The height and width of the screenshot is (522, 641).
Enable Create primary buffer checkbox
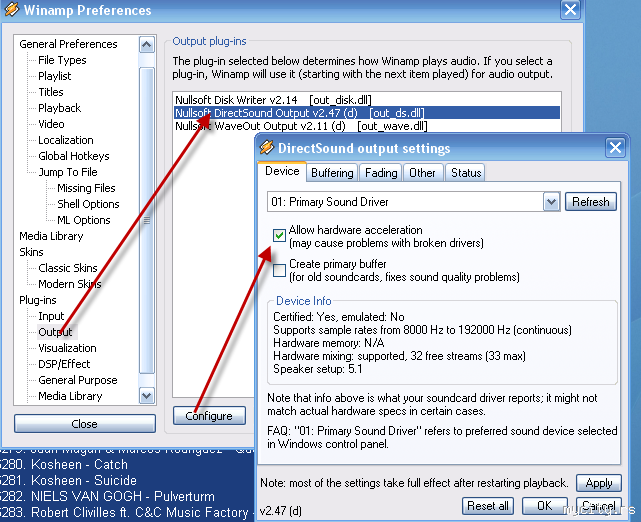tap(280, 270)
